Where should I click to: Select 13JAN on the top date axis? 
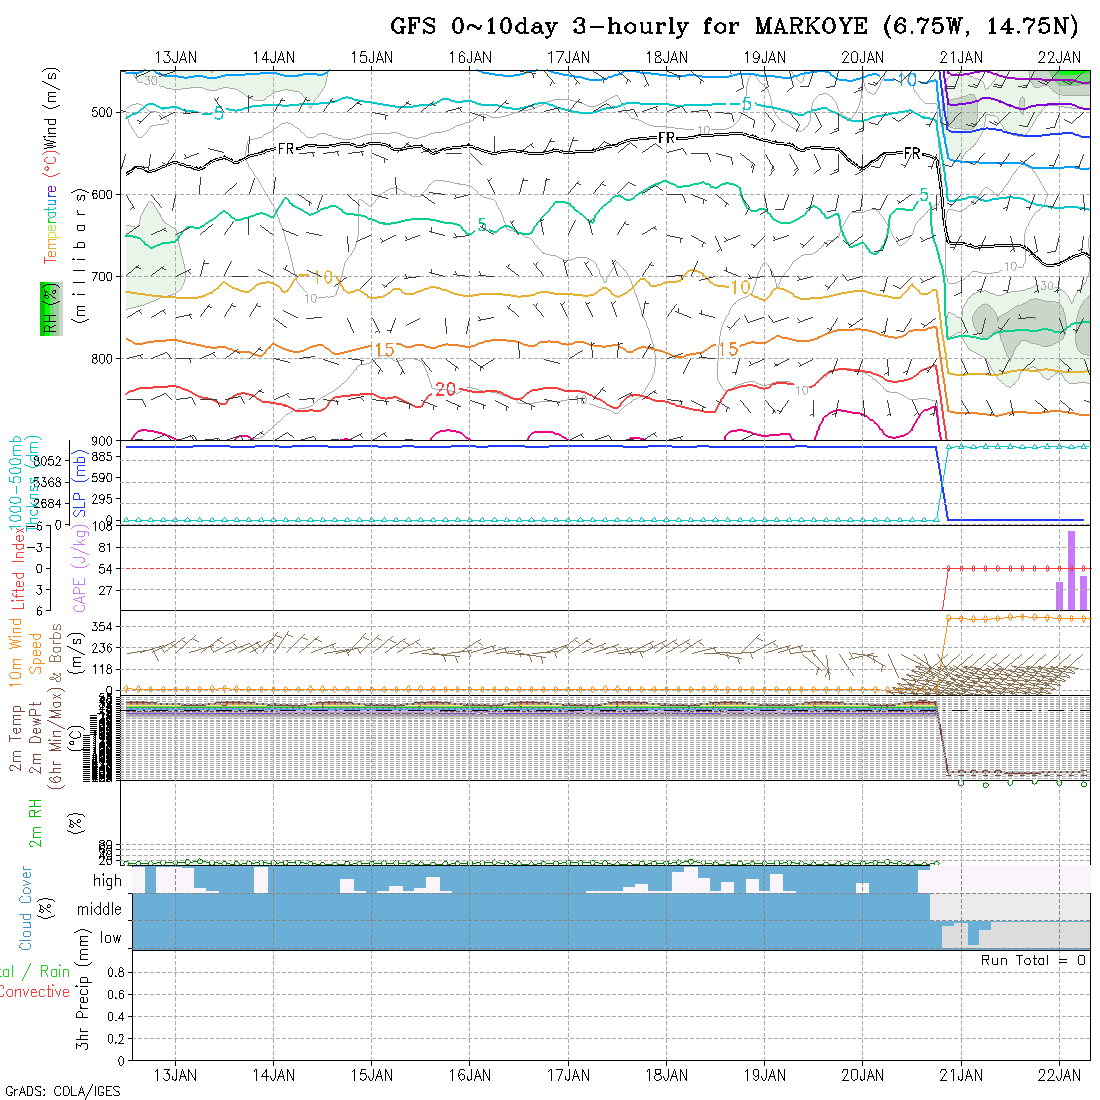176,57
